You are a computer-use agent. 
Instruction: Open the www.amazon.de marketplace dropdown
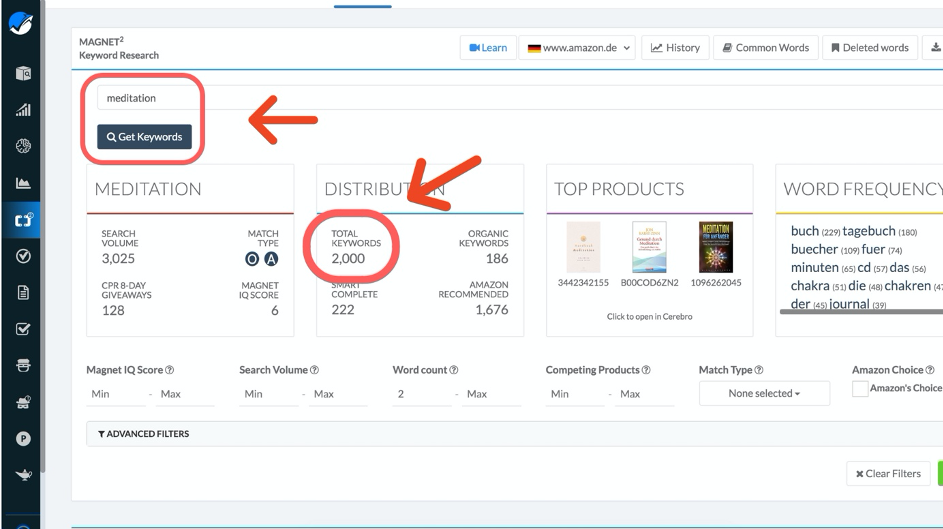(578, 47)
